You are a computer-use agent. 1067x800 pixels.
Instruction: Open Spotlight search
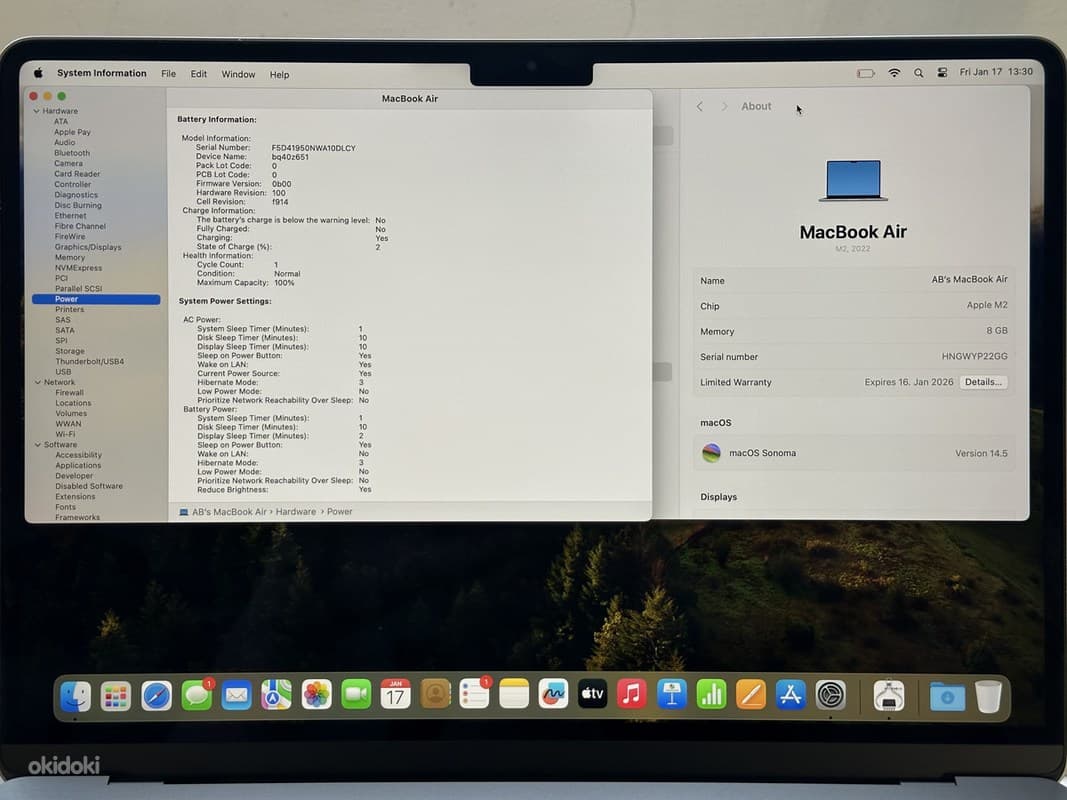point(919,73)
